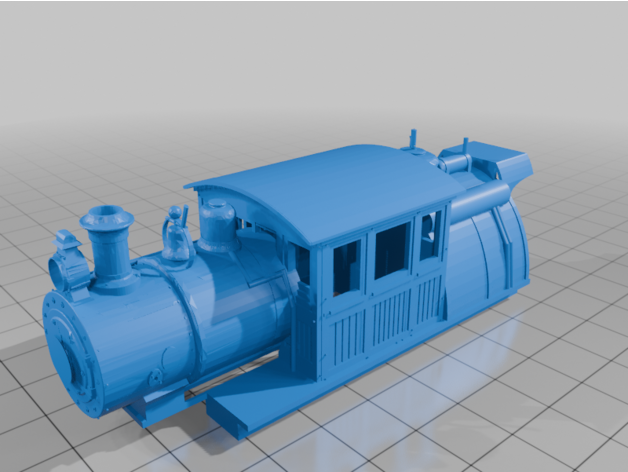
Task: Click the bell between stack and dome
Action: 177,234
